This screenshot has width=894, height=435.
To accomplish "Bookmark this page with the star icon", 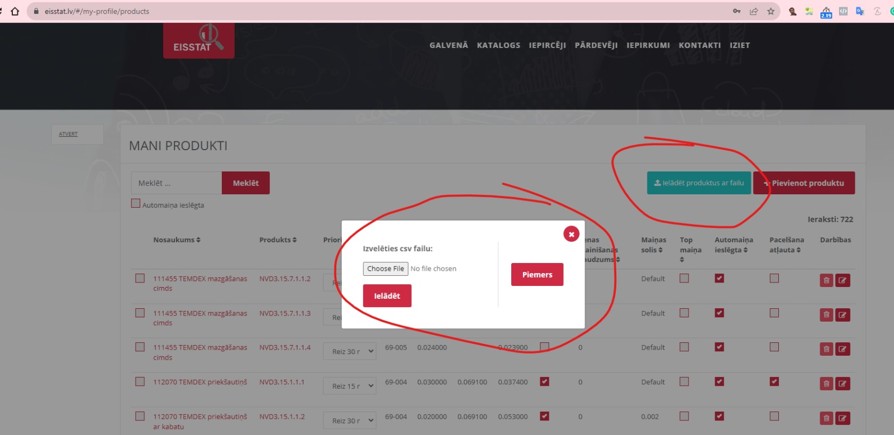I will coord(771,11).
